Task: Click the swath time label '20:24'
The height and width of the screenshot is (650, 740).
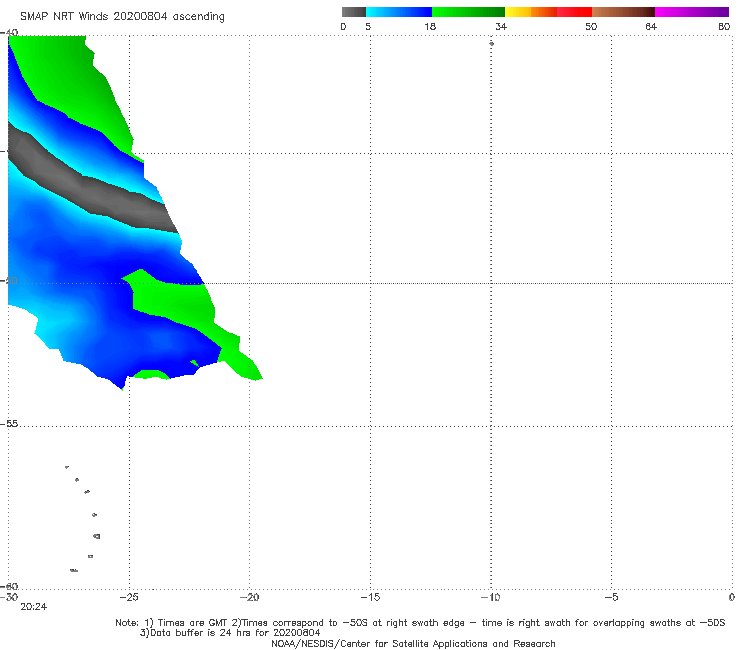Action: click(34, 607)
